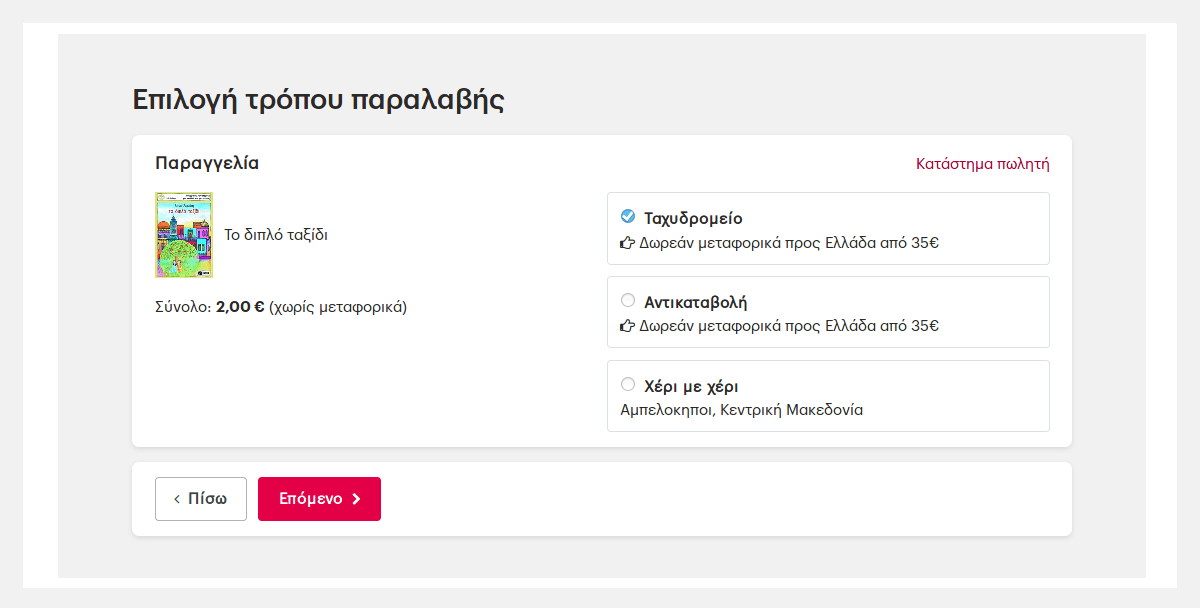Click the thumbs-up icon under Ταχυδρομείο

point(628,243)
